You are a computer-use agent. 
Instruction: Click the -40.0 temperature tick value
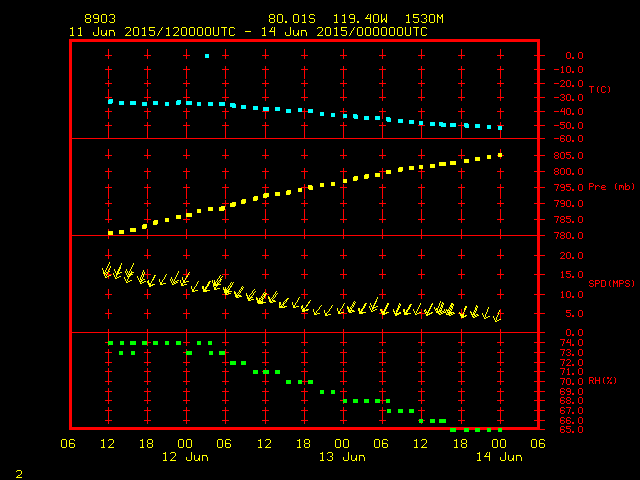tap(569, 111)
